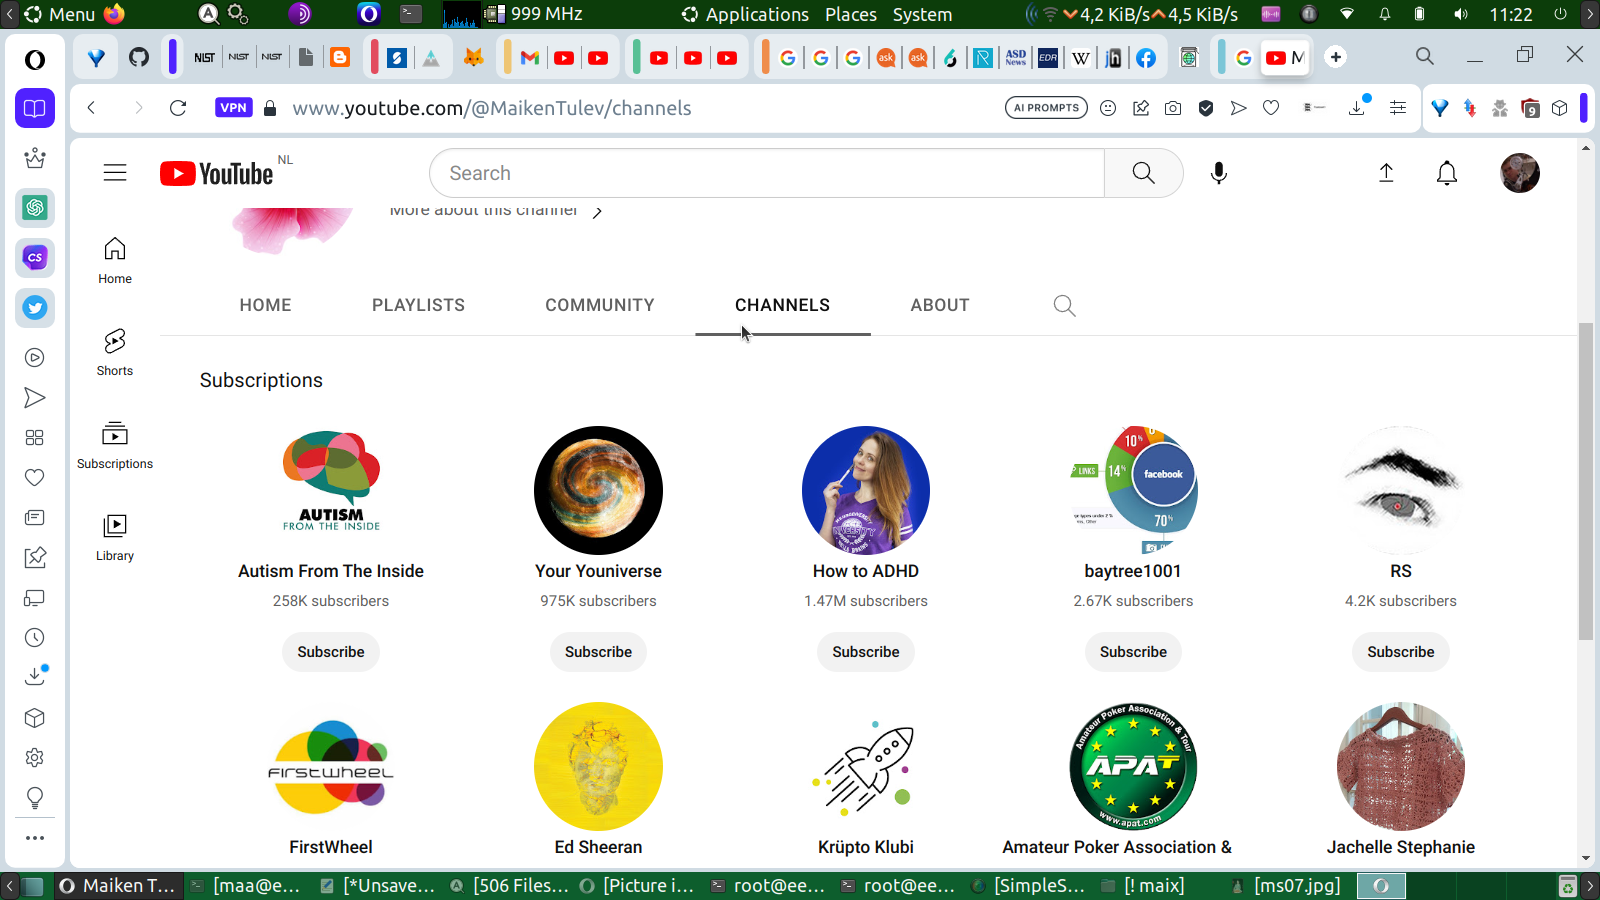Subscribe to How to ADHD

(866, 652)
